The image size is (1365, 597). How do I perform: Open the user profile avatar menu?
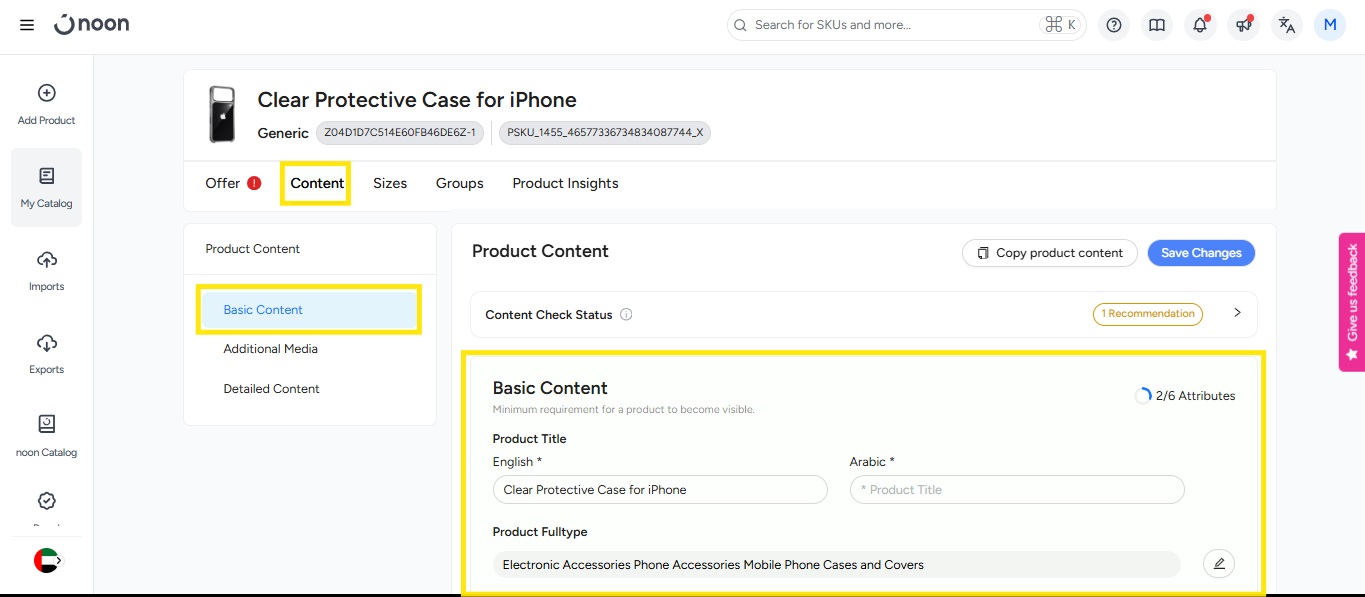tap(1329, 25)
